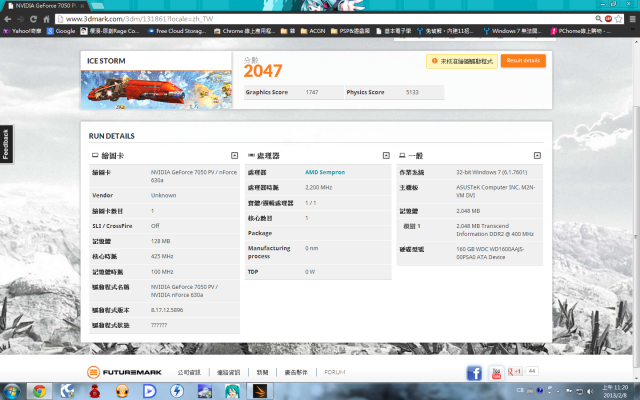Open the Google bookmark
This screenshot has width=640, height=400.
click(x=61, y=31)
